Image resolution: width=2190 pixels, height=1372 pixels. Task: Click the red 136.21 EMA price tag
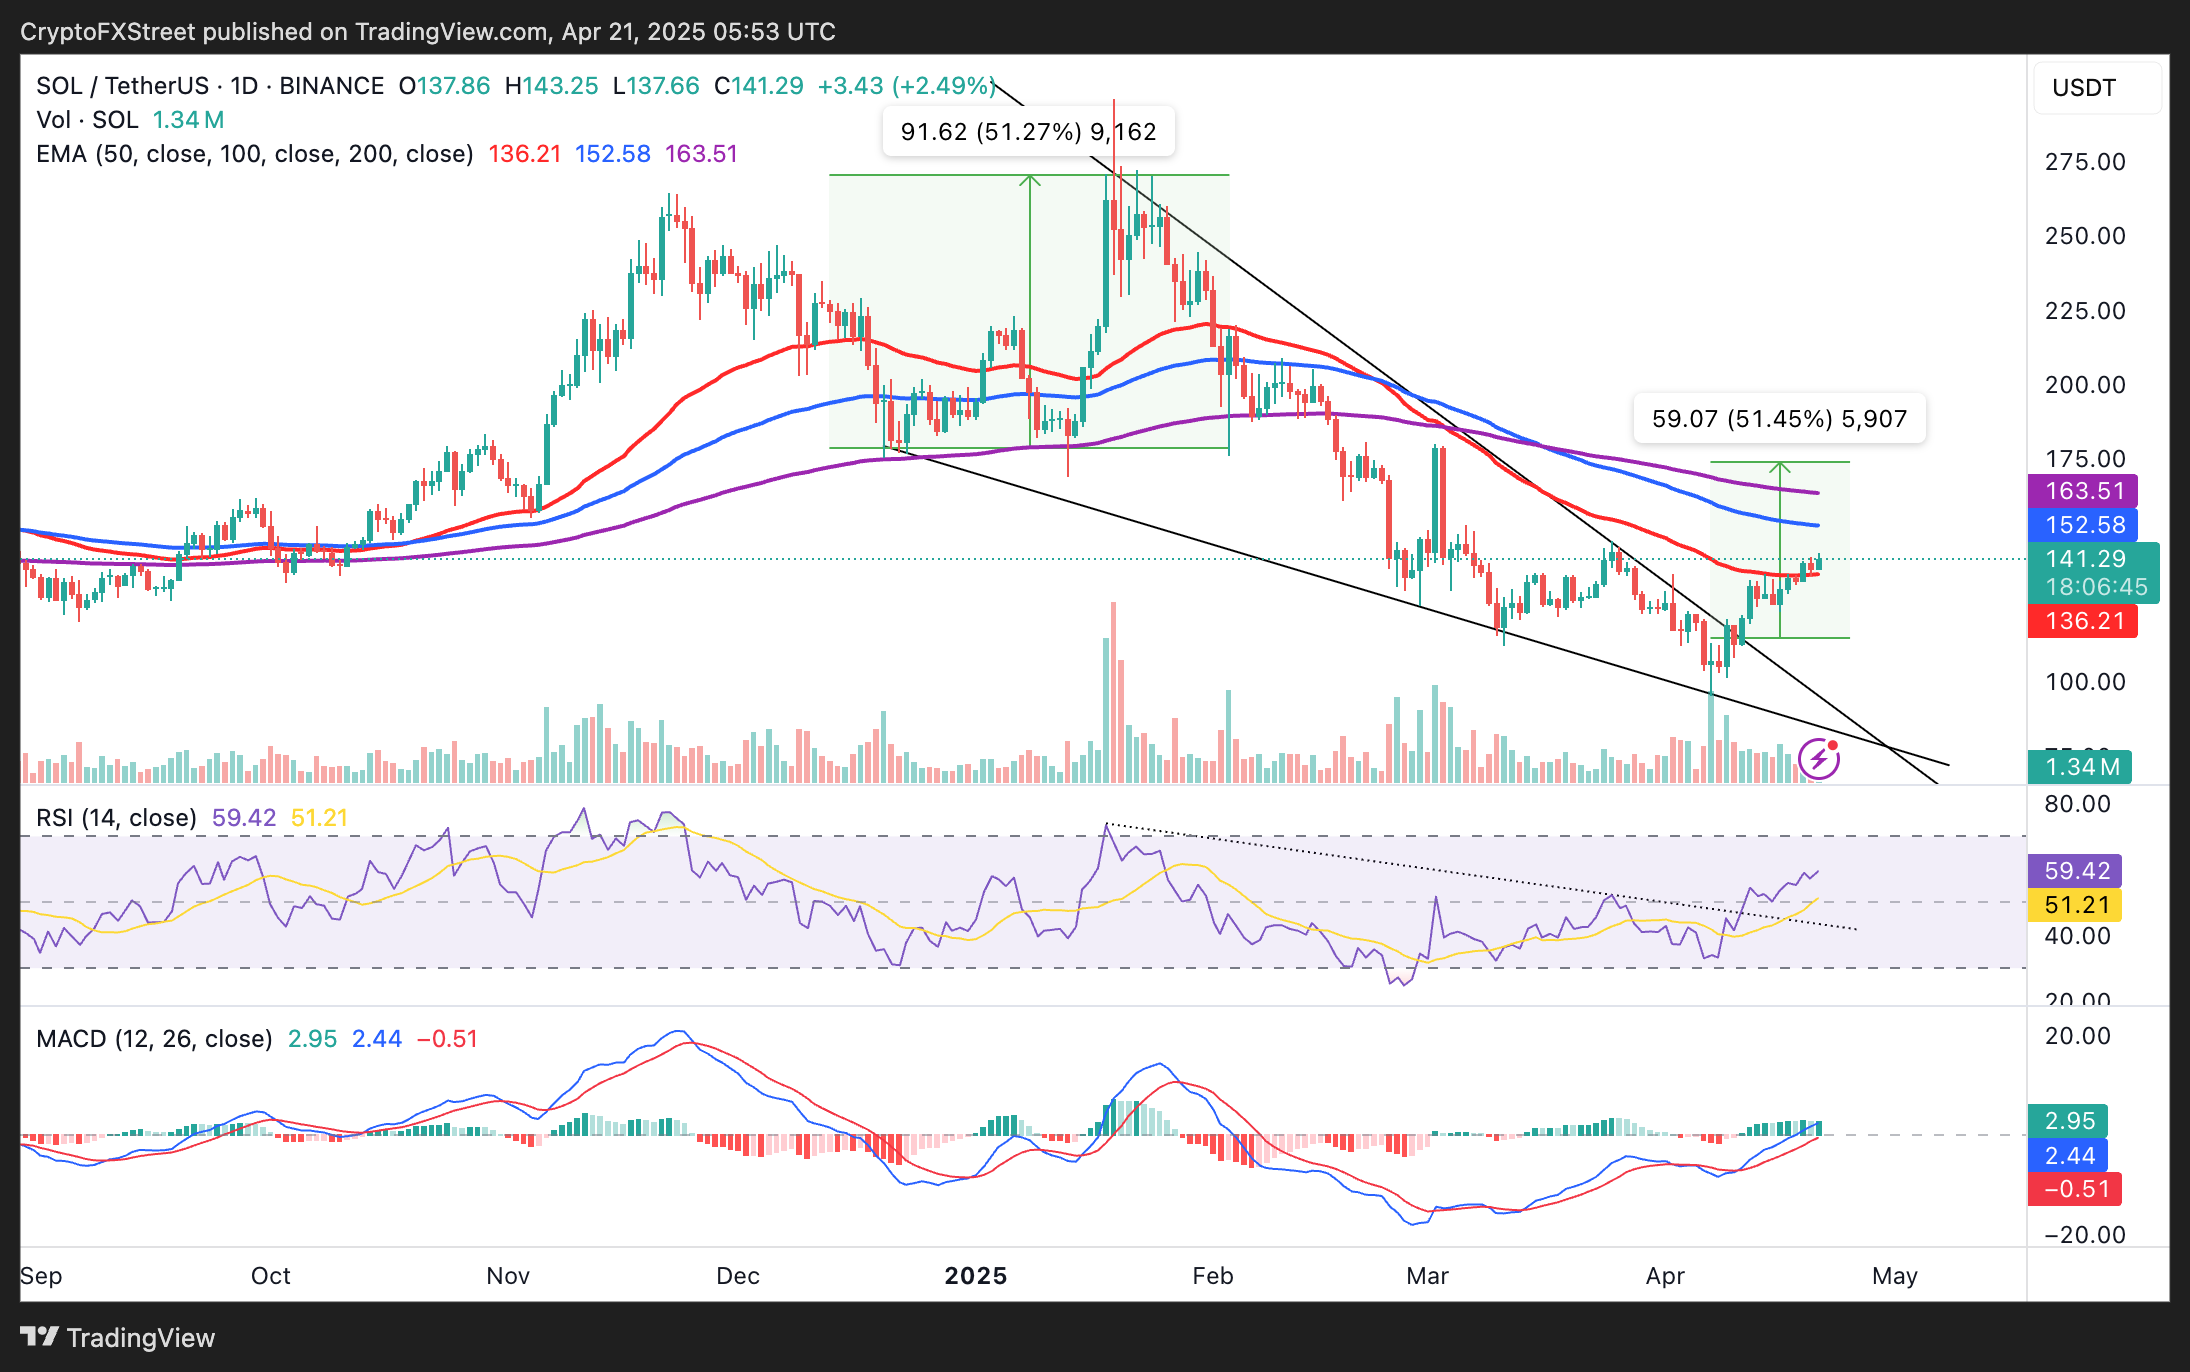pos(2083,621)
